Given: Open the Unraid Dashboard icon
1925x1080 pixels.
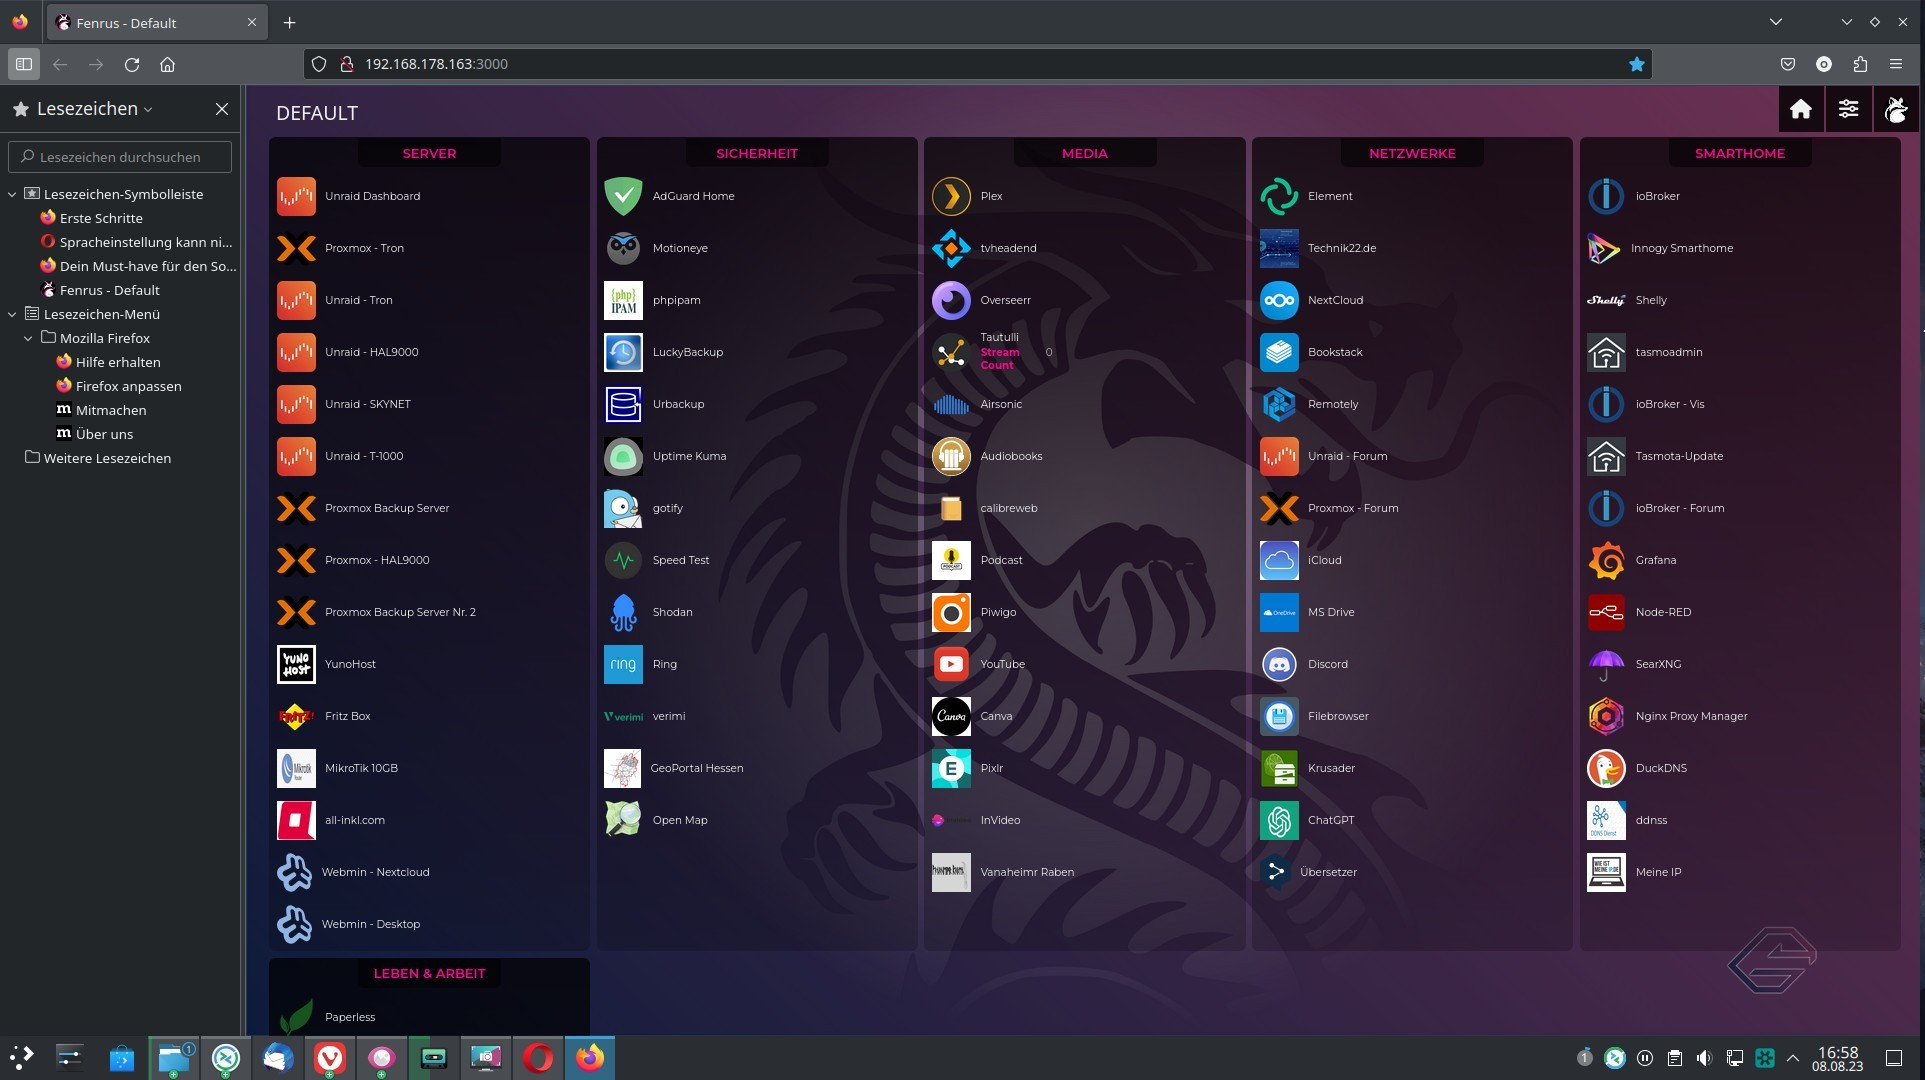Looking at the screenshot, I should click(296, 196).
